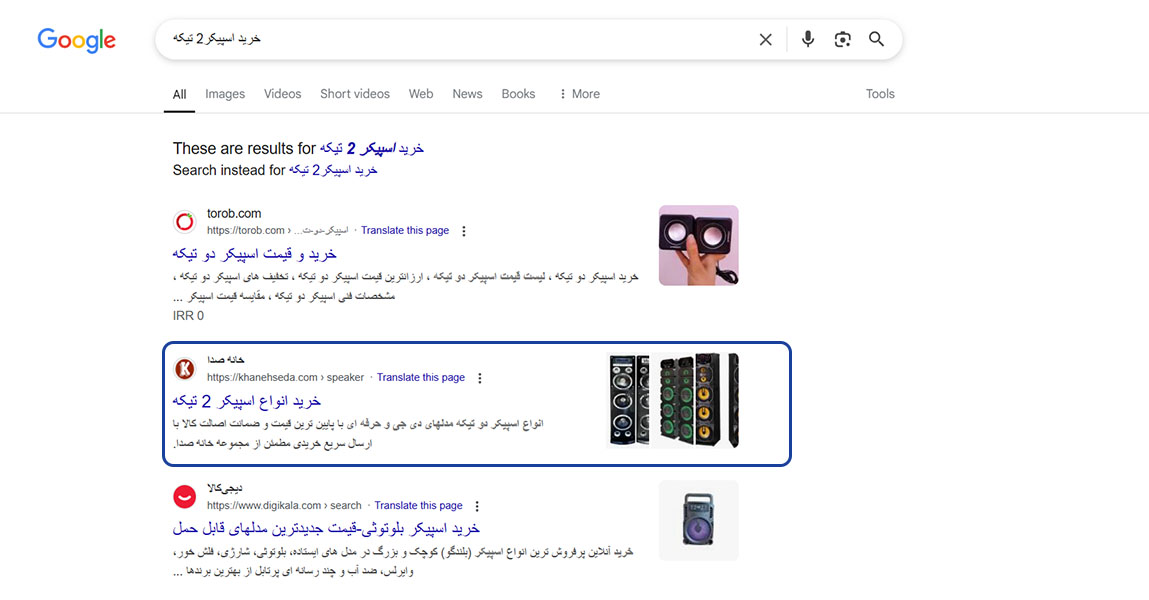The image size is (1149, 600).
Task: Click 'Translate this page' for digikala.com
Action: 418,505
